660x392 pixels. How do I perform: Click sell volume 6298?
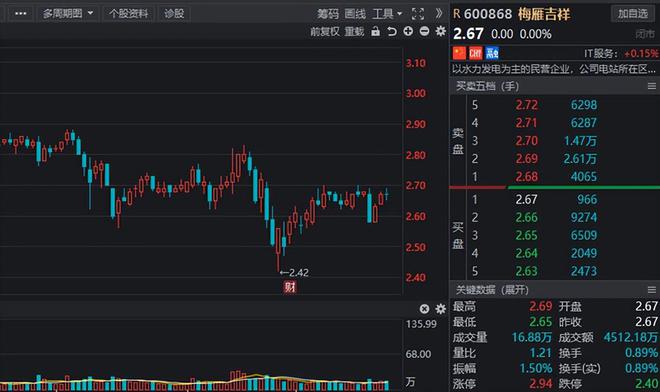[x=583, y=105]
